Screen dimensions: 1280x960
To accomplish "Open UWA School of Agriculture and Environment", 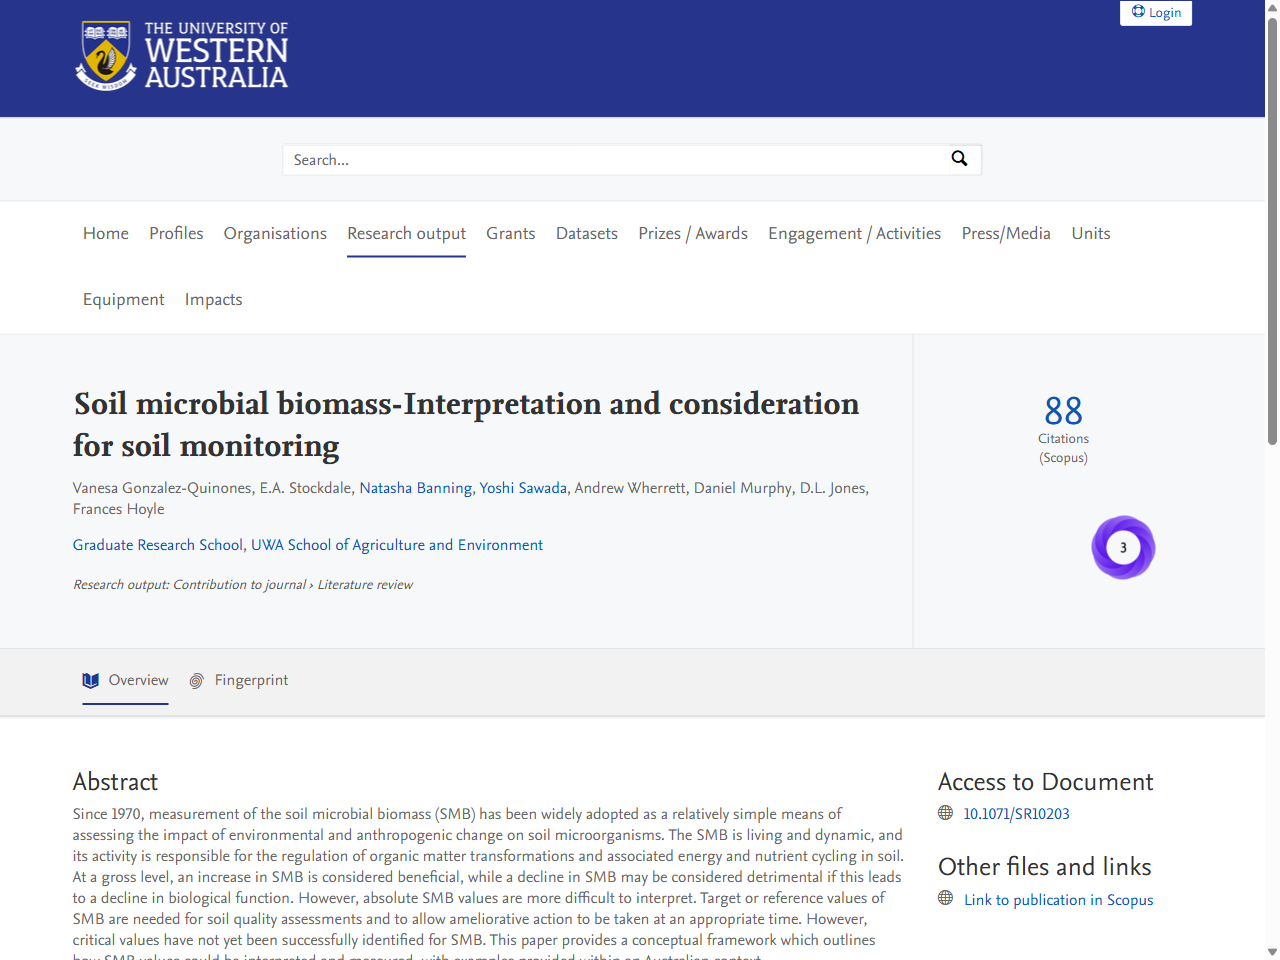I will pyautogui.click(x=396, y=545).
